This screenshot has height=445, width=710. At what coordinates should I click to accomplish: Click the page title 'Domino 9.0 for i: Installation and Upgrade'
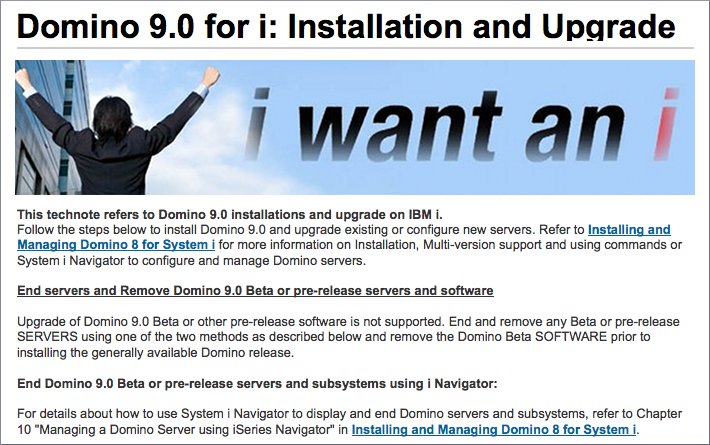tap(346, 26)
